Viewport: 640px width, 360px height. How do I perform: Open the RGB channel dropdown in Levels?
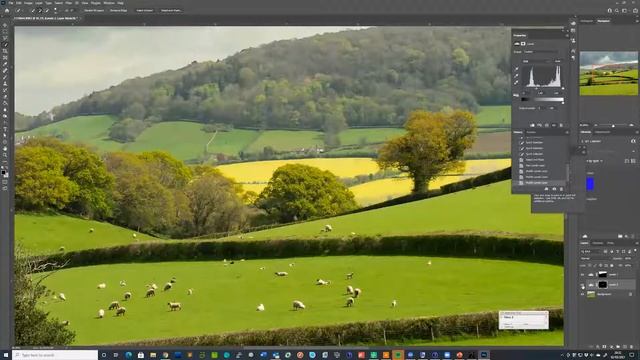click(x=536, y=61)
